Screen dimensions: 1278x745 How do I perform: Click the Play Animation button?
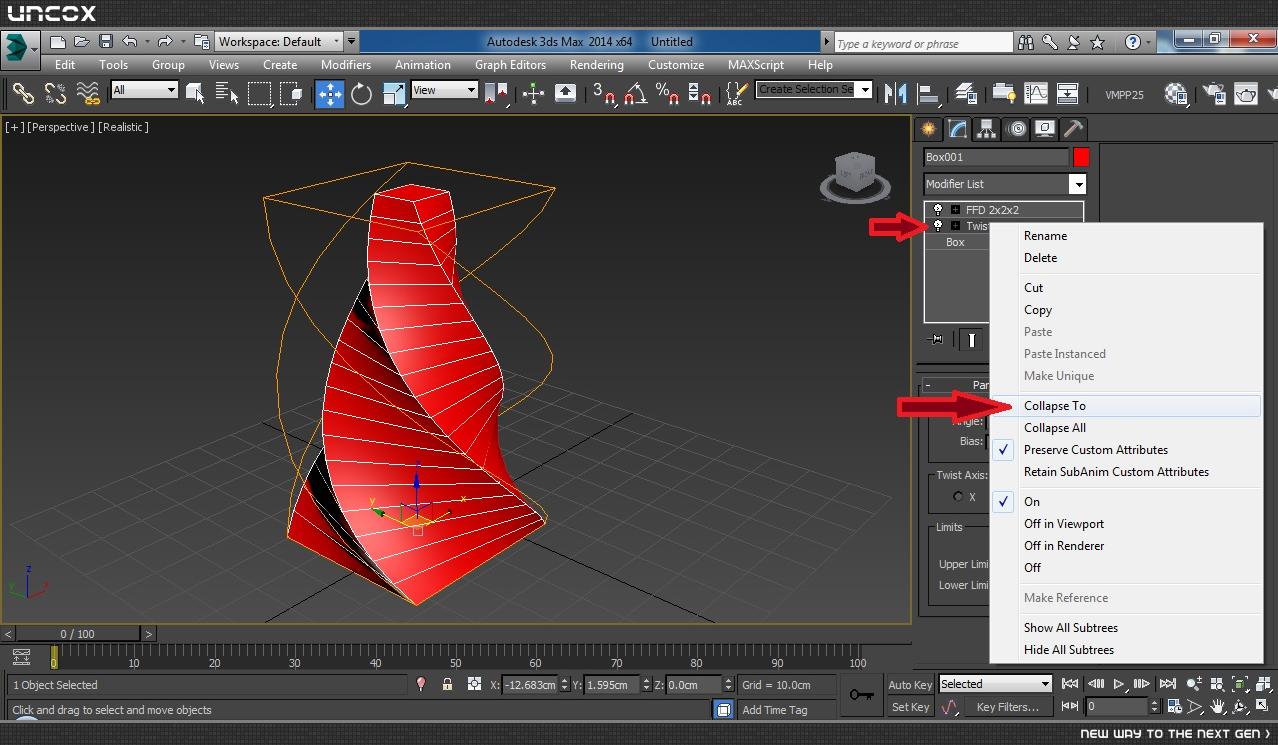(1119, 684)
